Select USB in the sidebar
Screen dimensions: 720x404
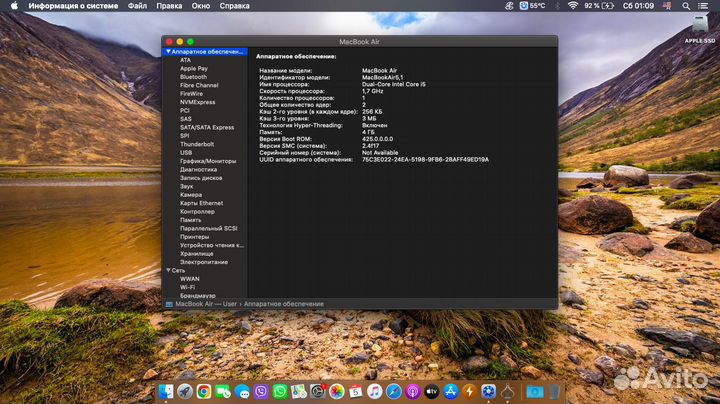point(186,153)
